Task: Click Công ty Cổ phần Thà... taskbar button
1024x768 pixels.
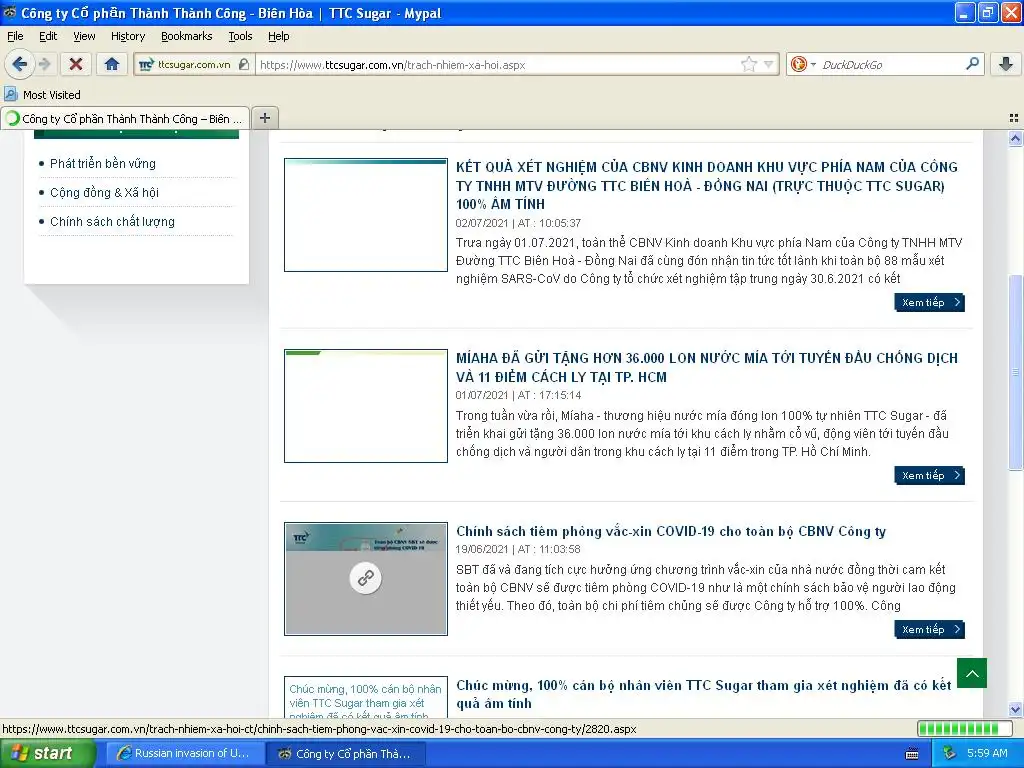Action: pyautogui.click(x=345, y=754)
